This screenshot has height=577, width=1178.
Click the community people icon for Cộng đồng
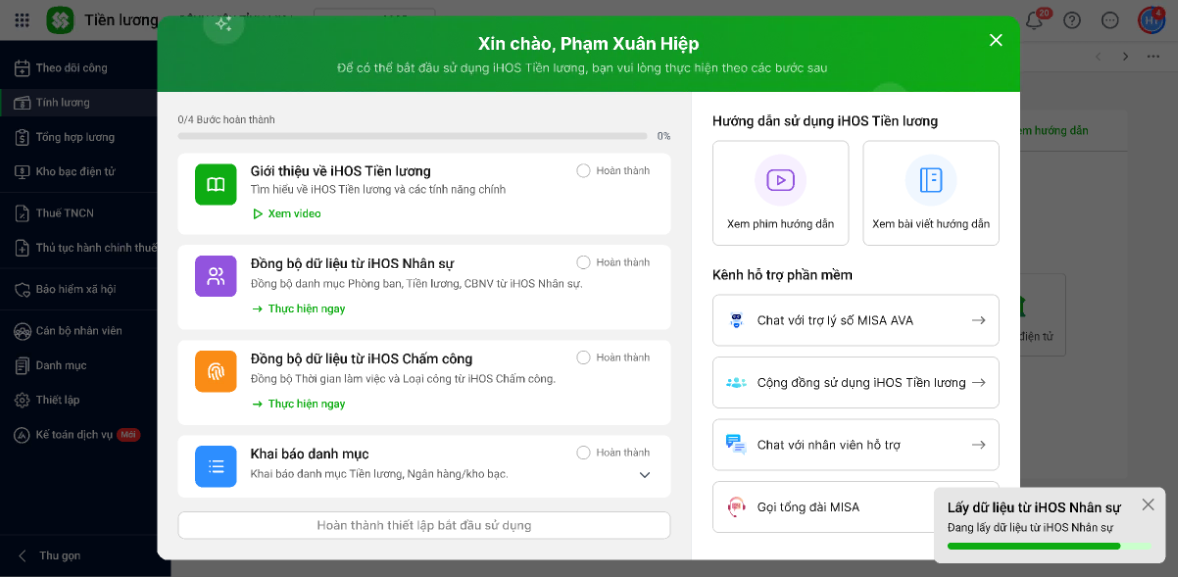(x=736, y=383)
